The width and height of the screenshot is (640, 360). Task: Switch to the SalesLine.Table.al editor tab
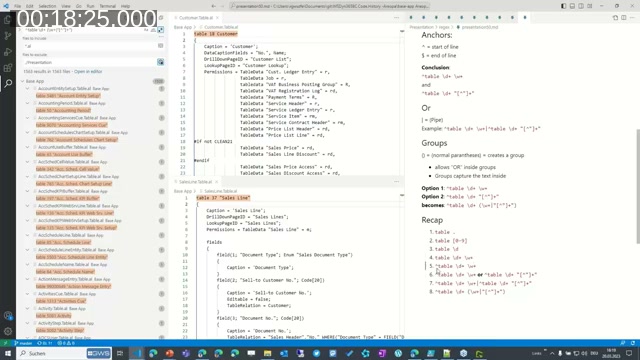point(196,182)
